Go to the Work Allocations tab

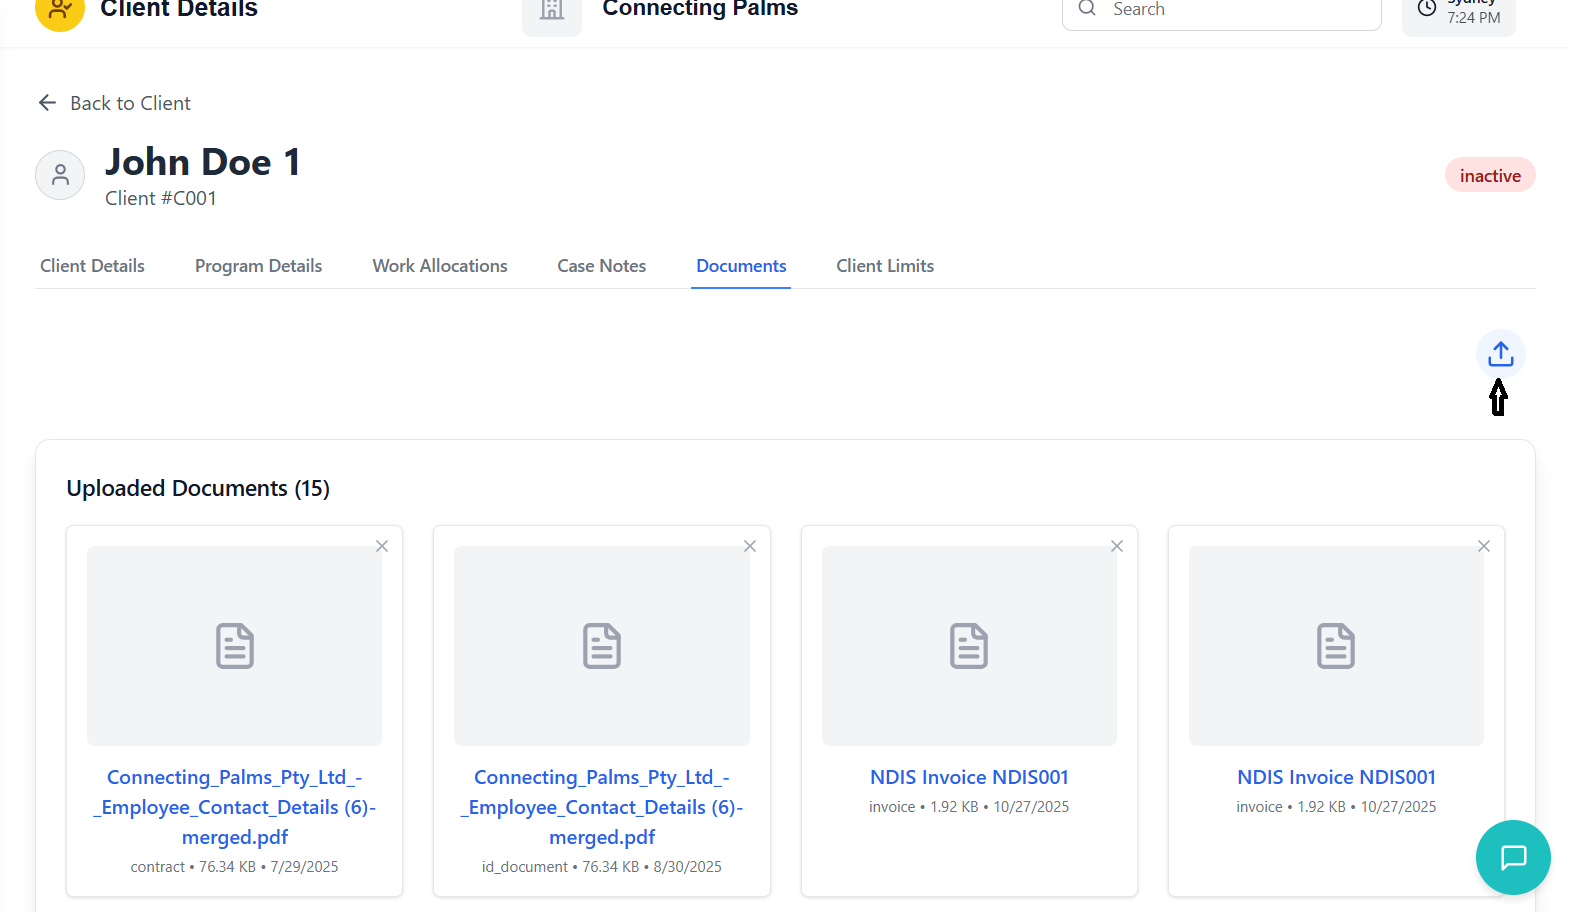440,266
